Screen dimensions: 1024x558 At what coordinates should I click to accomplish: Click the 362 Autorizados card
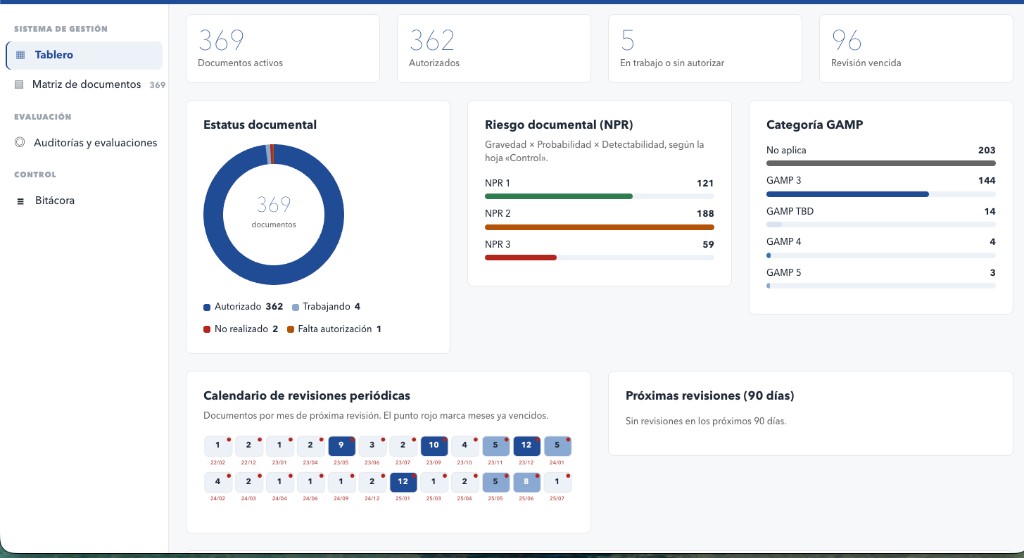[x=494, y=48]
